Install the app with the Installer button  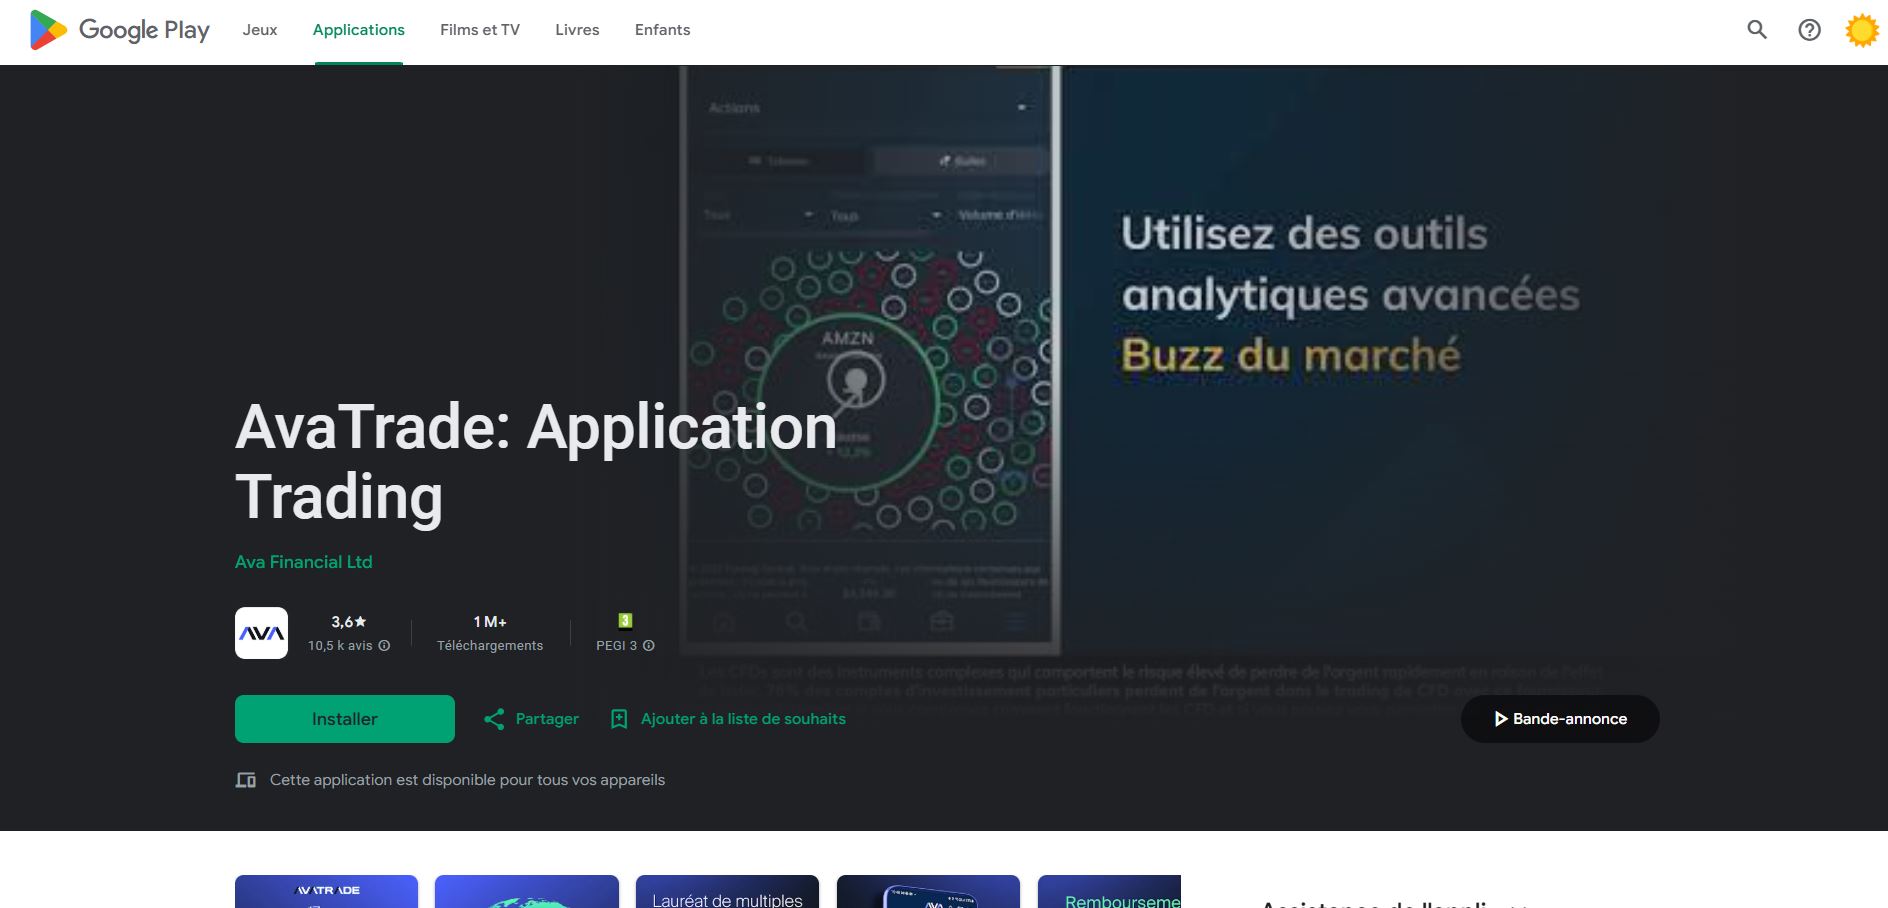coord(345,719)
